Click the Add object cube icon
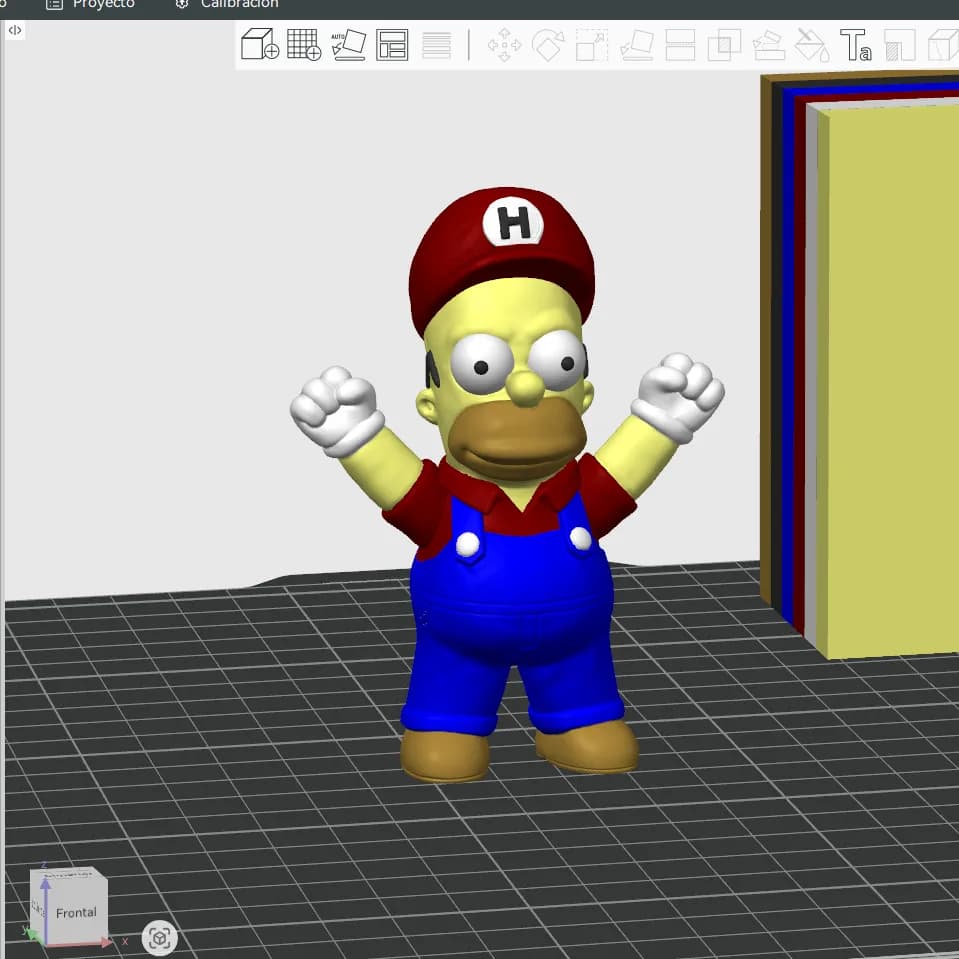The image size is (959, 959). click(x=260, y=44)
